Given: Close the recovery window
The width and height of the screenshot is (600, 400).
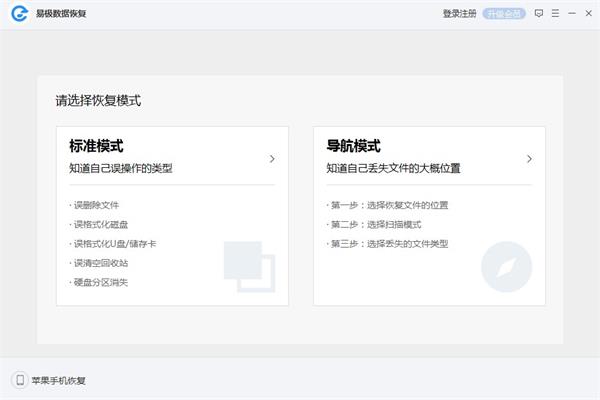Looking at the screenshot, I should [x=589, y=13].
